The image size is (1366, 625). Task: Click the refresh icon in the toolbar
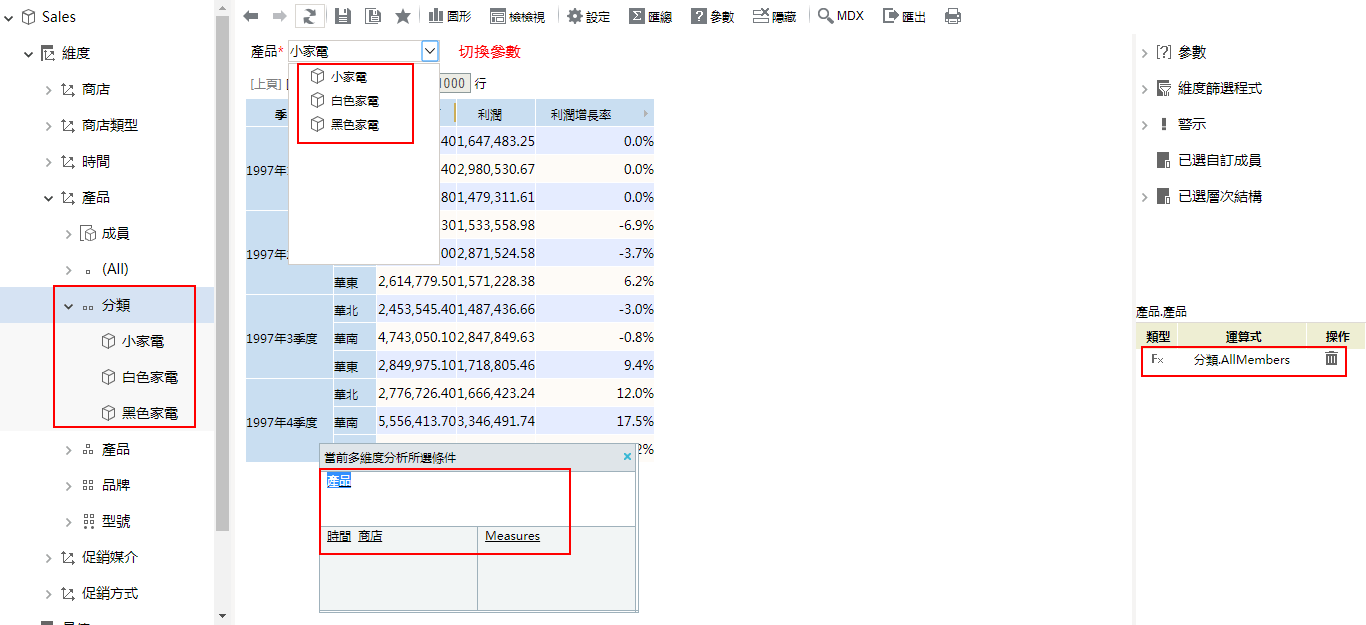tap(310, 16)
